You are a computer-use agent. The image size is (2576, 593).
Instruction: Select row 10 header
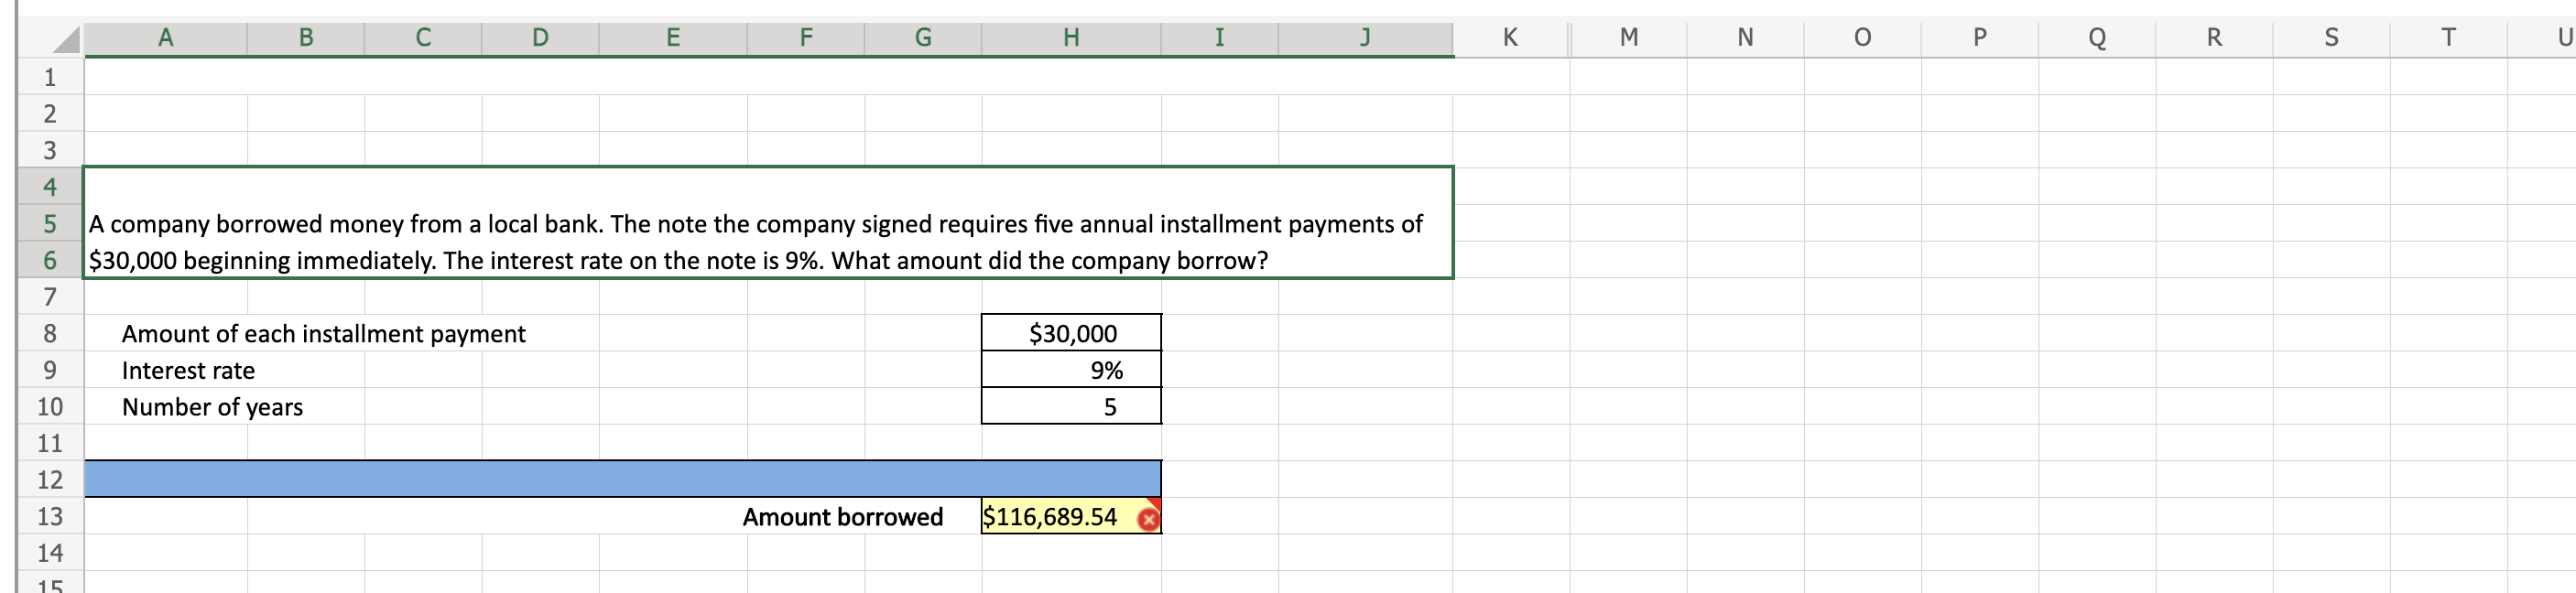[x=50, y=406]
